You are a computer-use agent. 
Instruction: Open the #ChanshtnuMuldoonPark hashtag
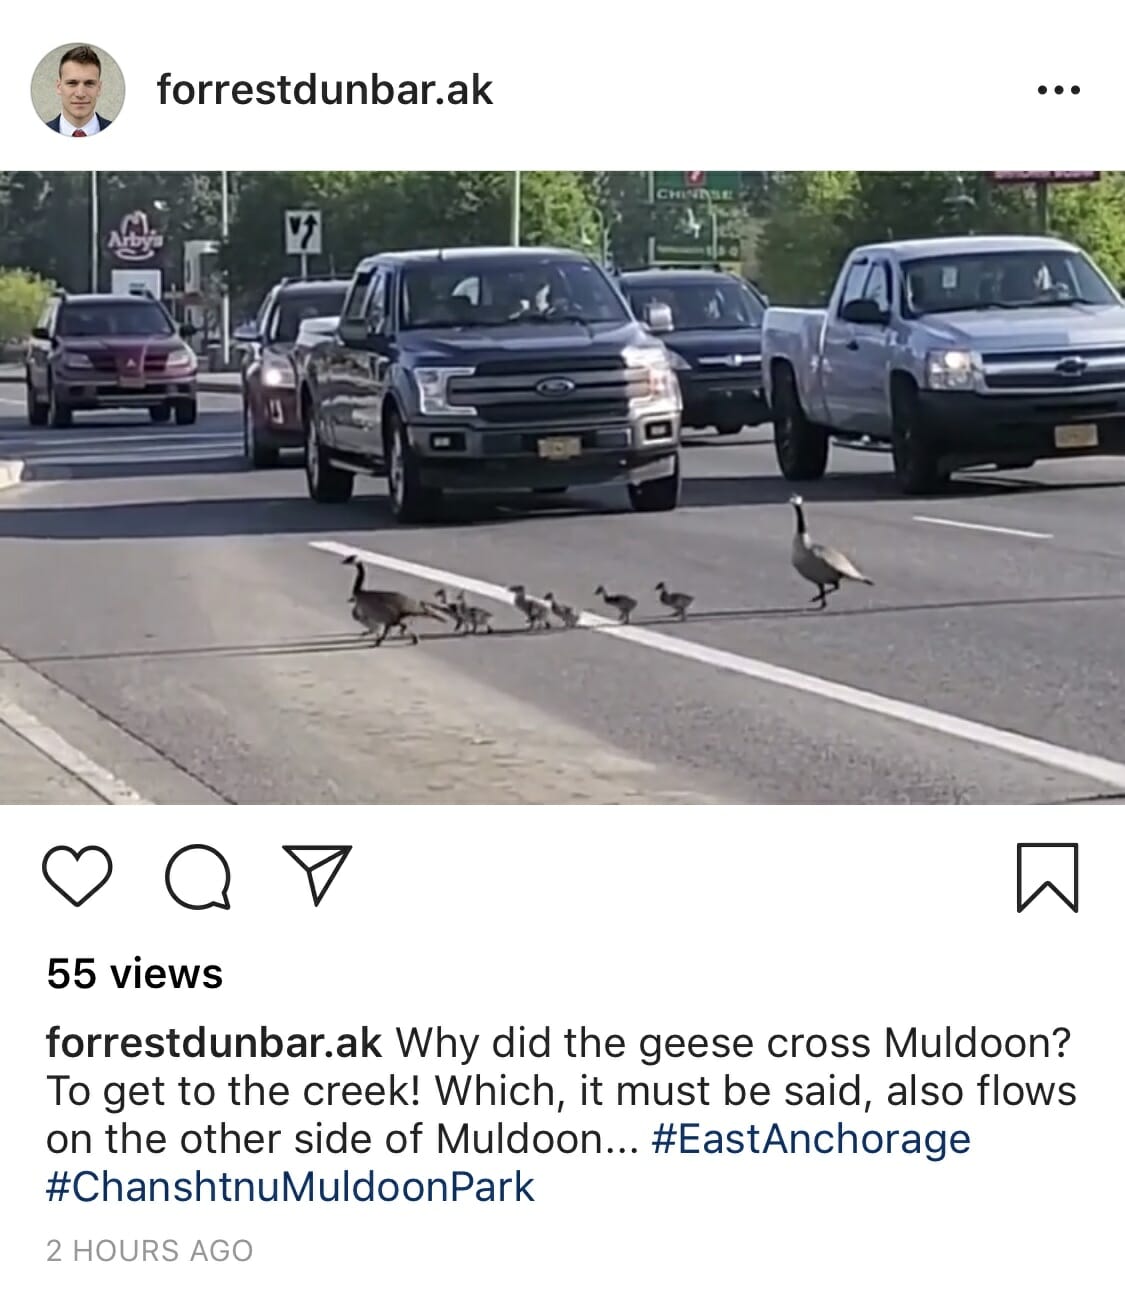pos(291,1187)
